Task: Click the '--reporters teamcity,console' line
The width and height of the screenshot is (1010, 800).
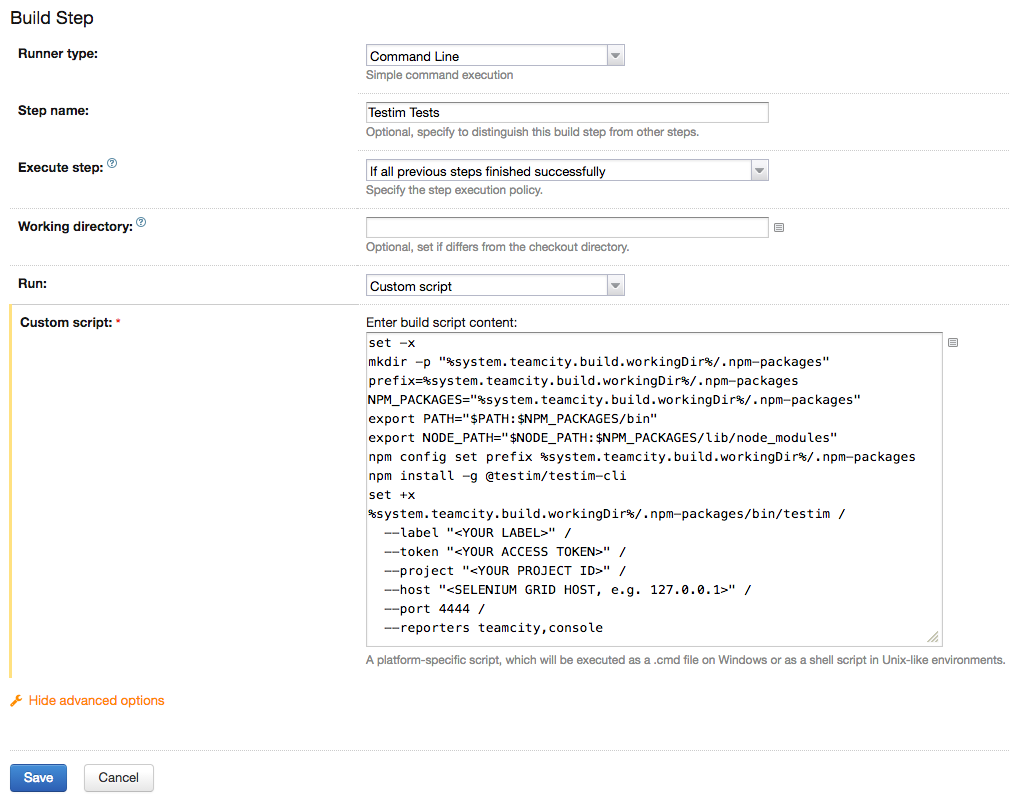Action: pos(493,627)
